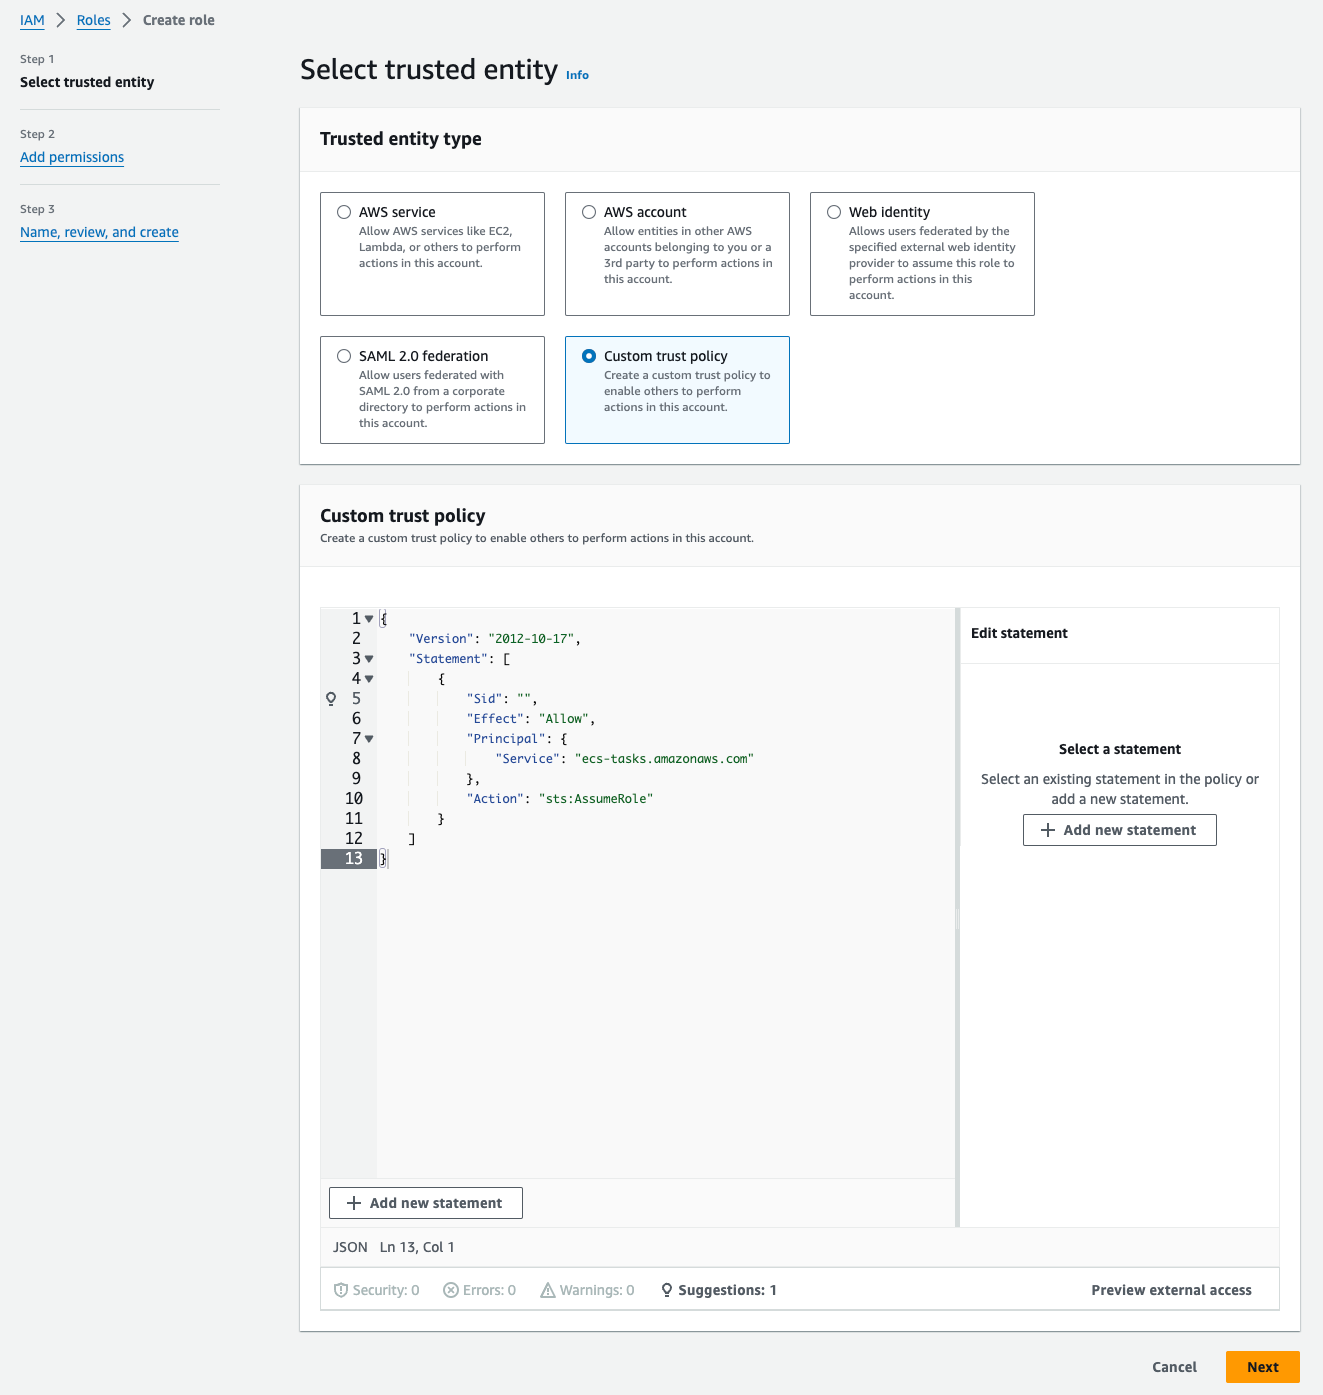Viewport: 1323px width, 1395px height.
Task: Collapse the Statement array on line 3
Action: tap(369, 659)
